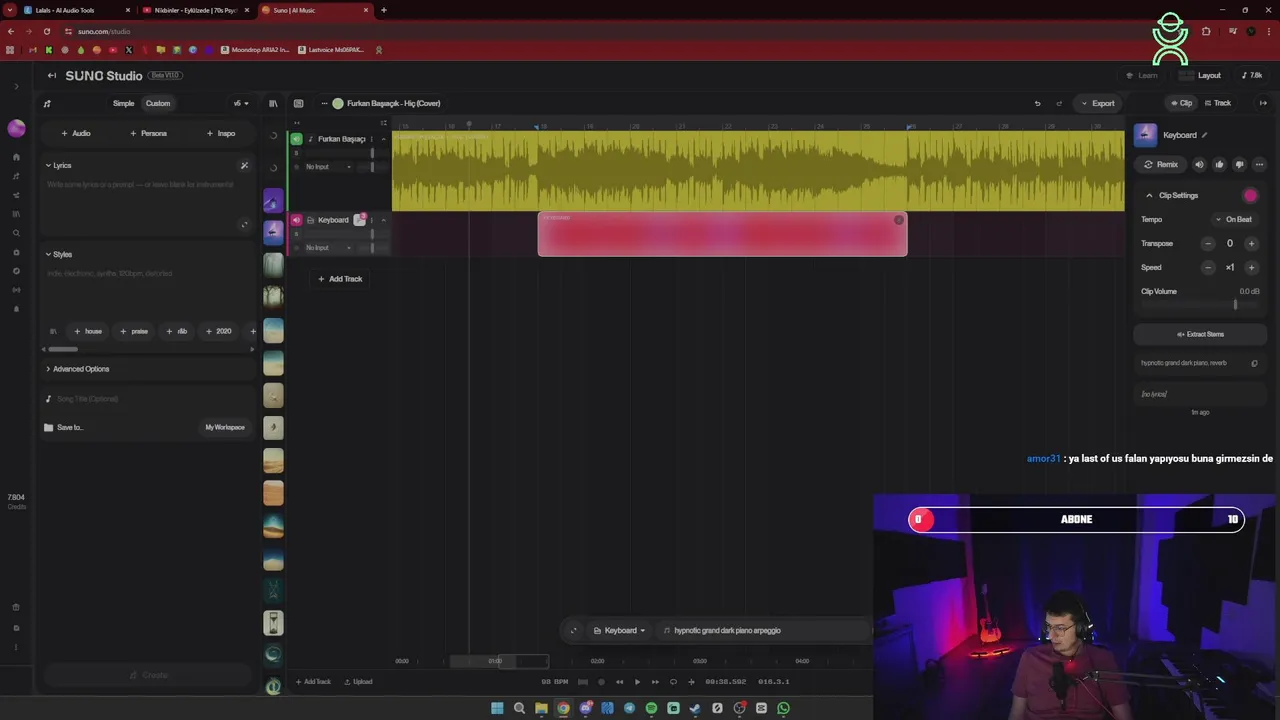Open Search in the left sidebar
This screenshot has height=720, width=1280.
[16, 233]
